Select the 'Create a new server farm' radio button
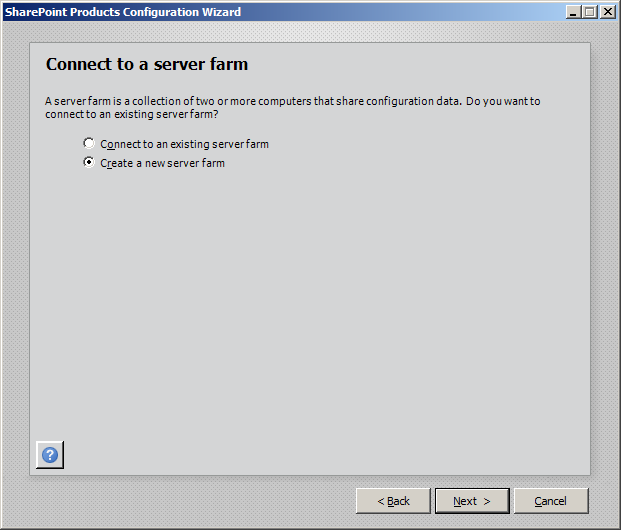This screenshot has width=621, height=530. pyautogui.click(x=89, y=162)
